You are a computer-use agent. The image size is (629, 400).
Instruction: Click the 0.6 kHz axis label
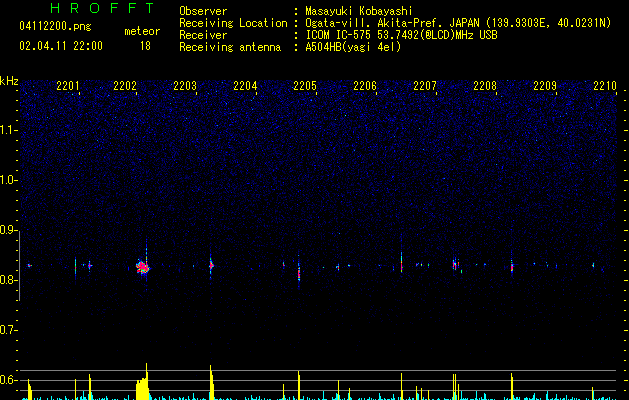tap(8, 380)
